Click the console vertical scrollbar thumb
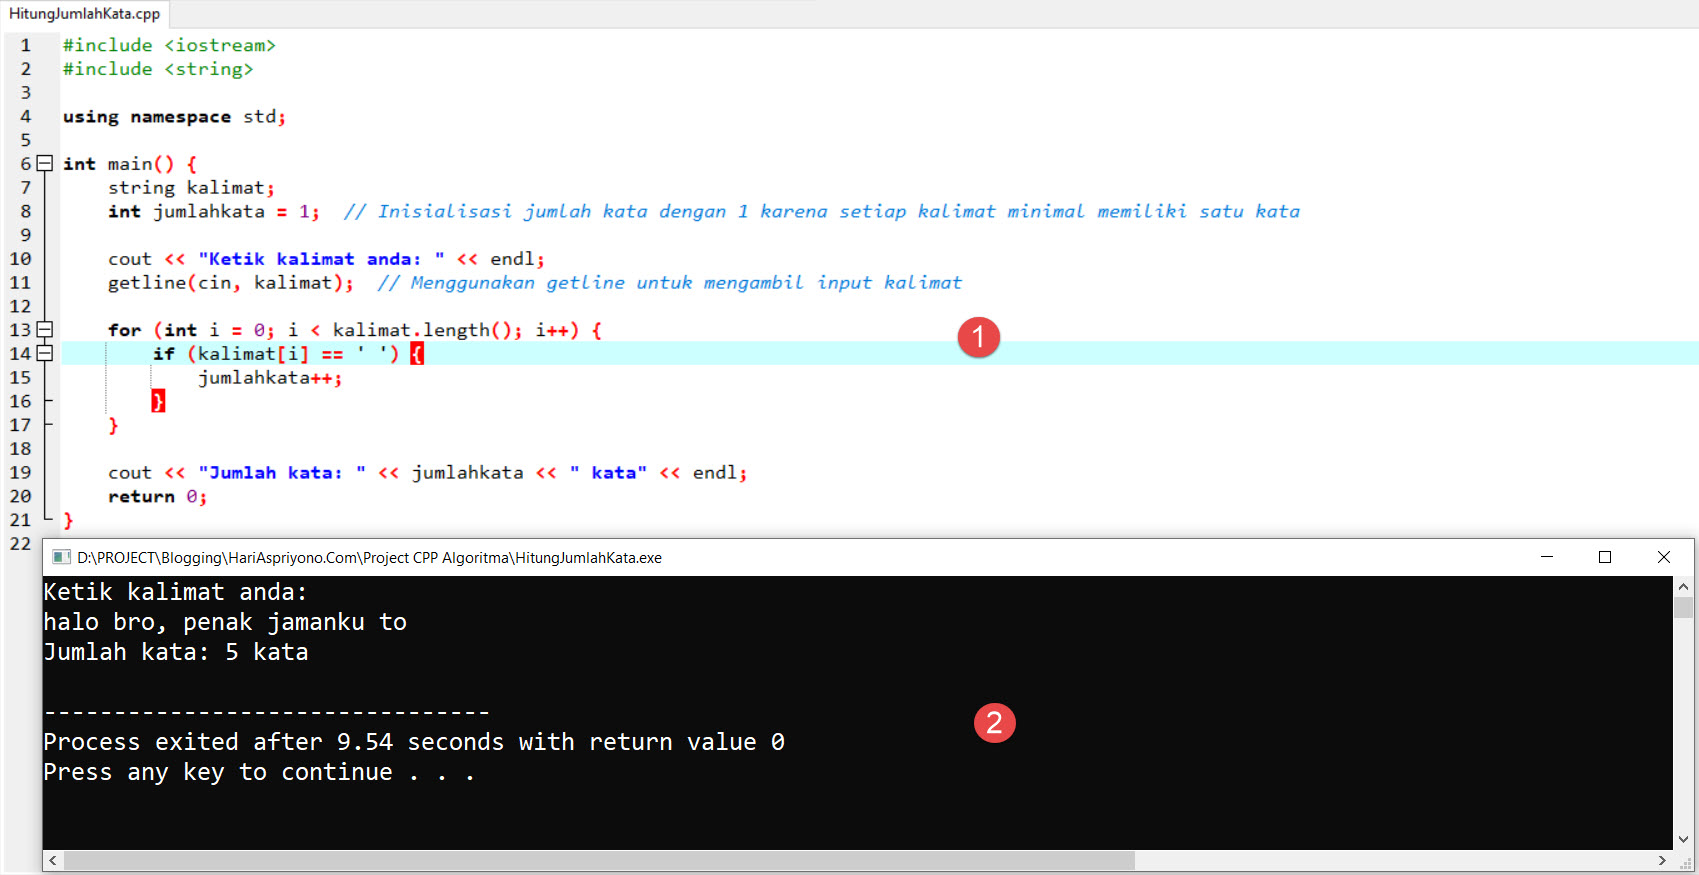Image resolution: width=1699 pixels, height=875 pixels. click(x=1683, y=608)
